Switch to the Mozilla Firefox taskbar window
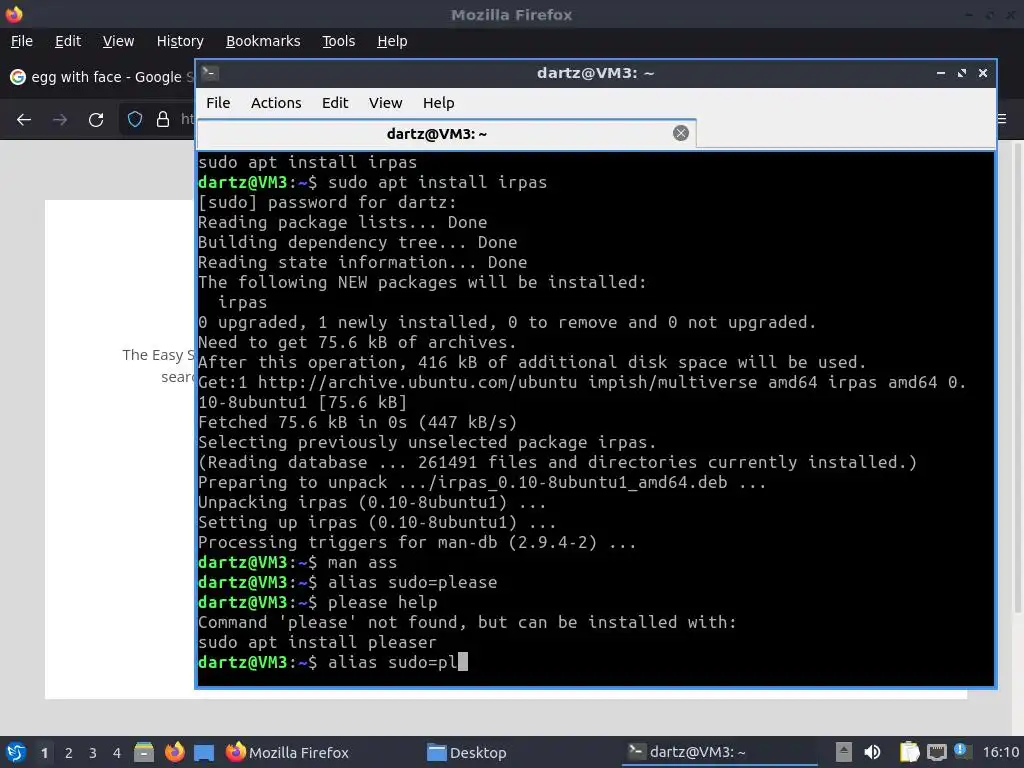 pyautogui.click(x=287, y=753)
